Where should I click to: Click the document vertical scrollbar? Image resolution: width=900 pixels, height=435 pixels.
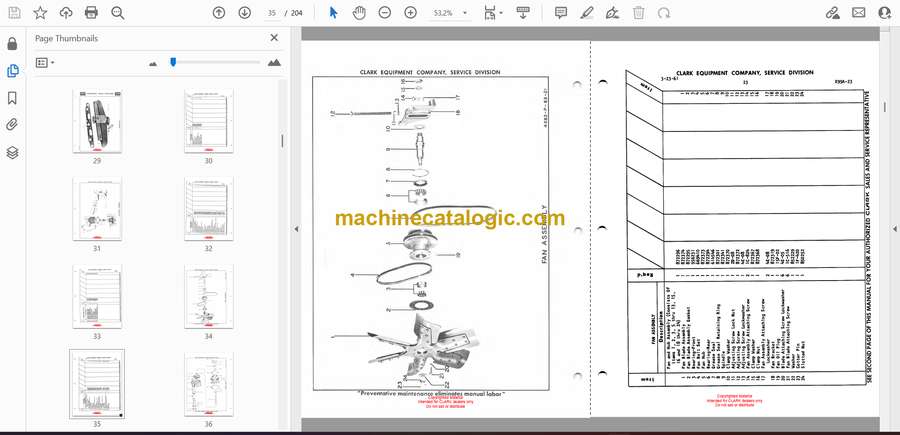click(x=885, y=107)
